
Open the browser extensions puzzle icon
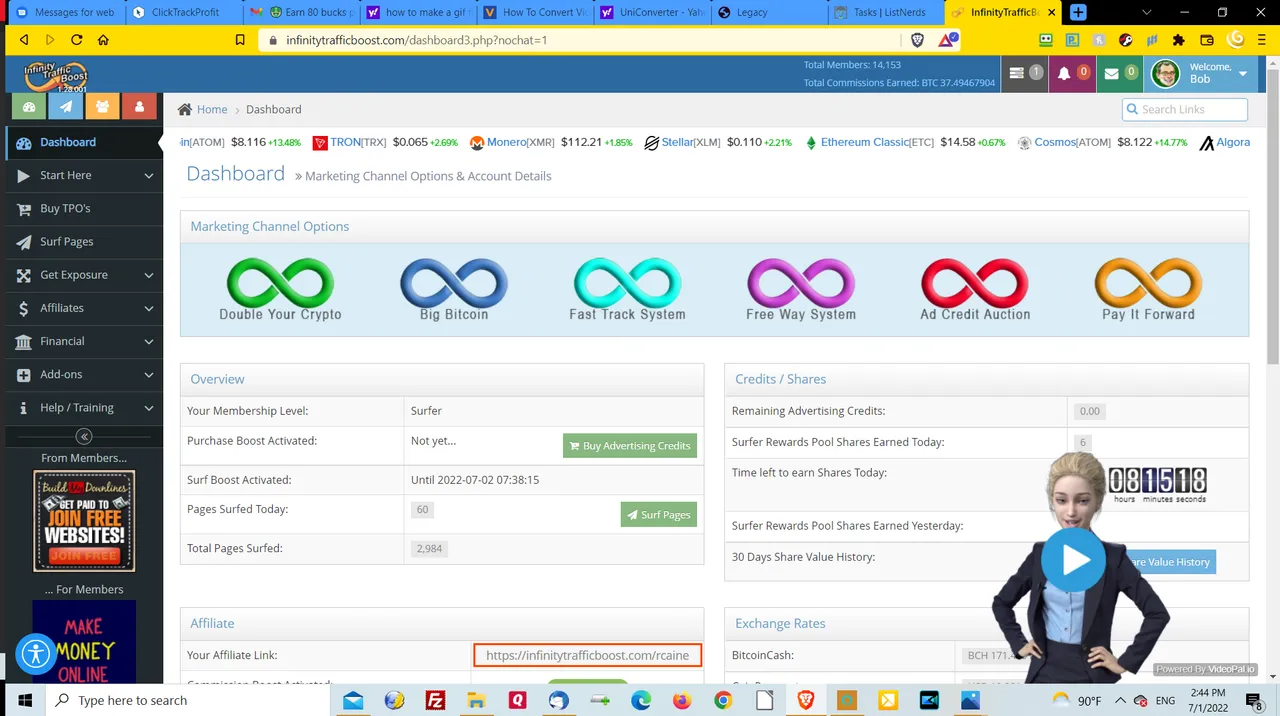pos(1179,40)
